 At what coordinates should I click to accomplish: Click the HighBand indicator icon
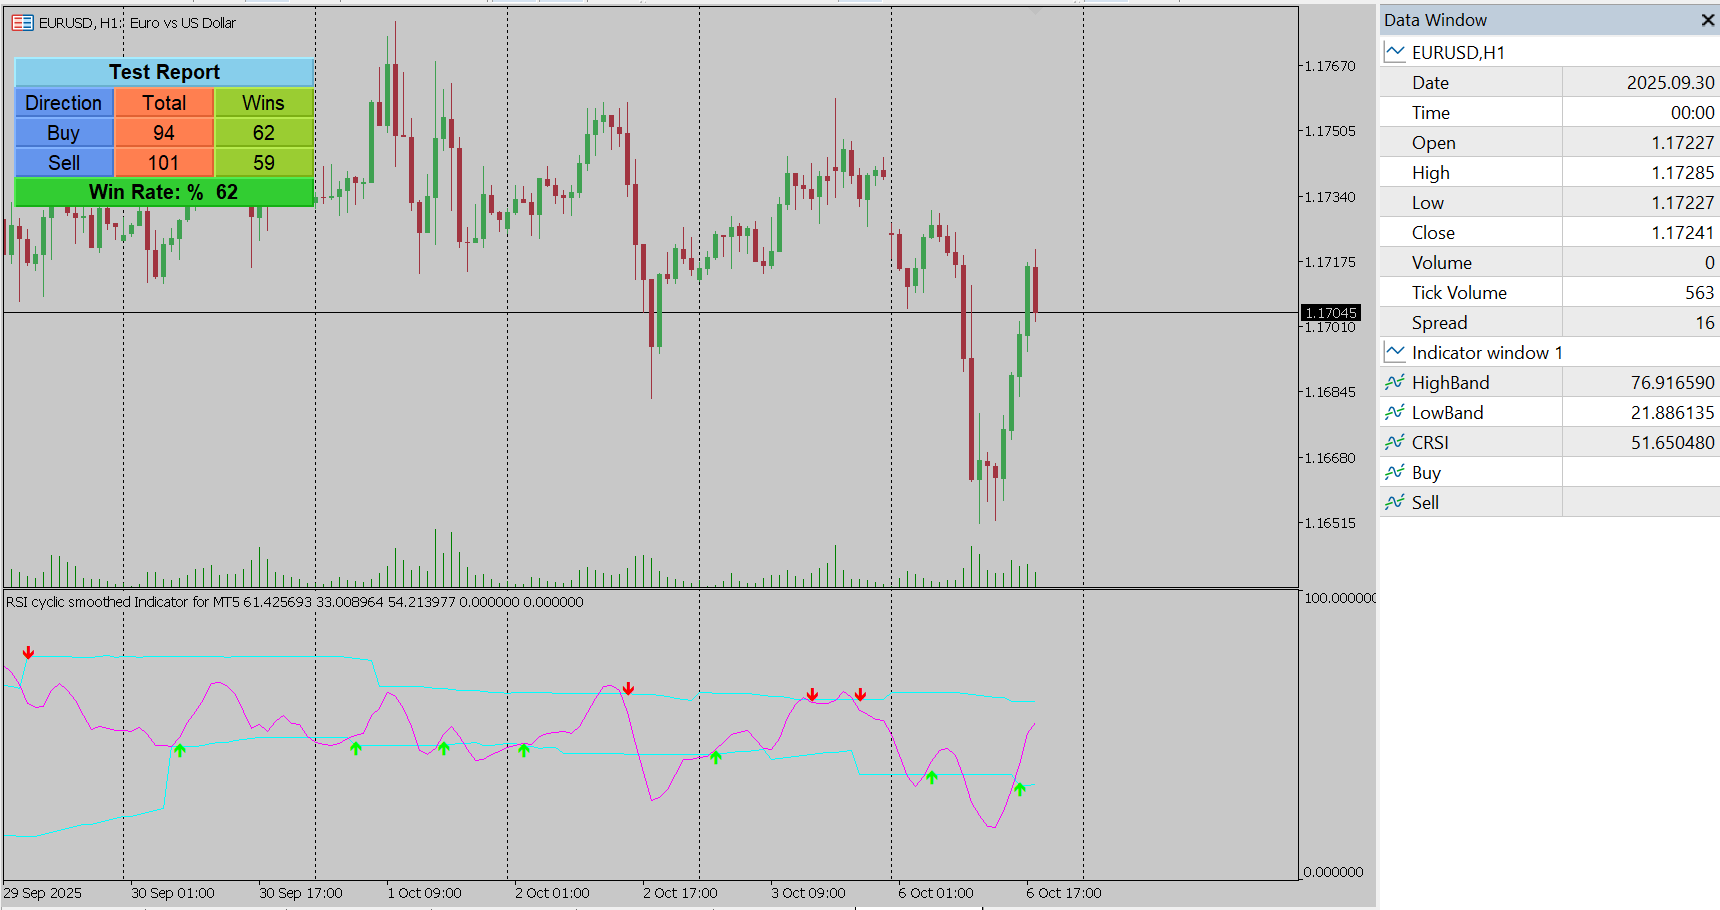pyautogui.click(x=1395, y=382)
